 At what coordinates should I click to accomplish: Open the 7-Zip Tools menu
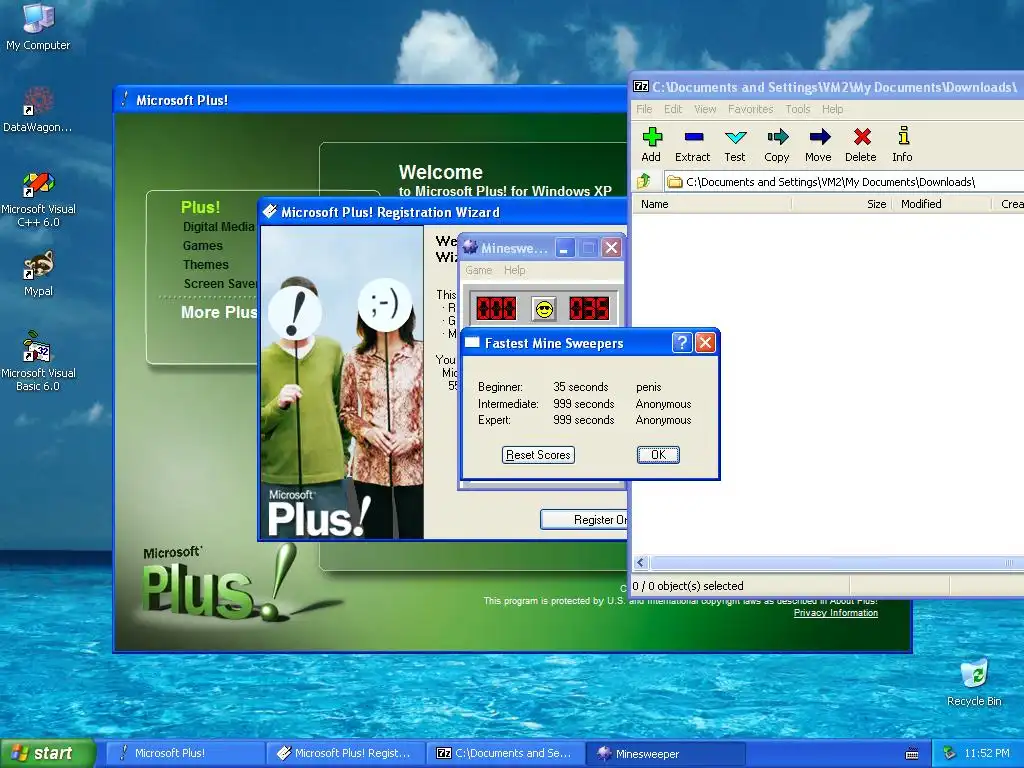point(797,109)
